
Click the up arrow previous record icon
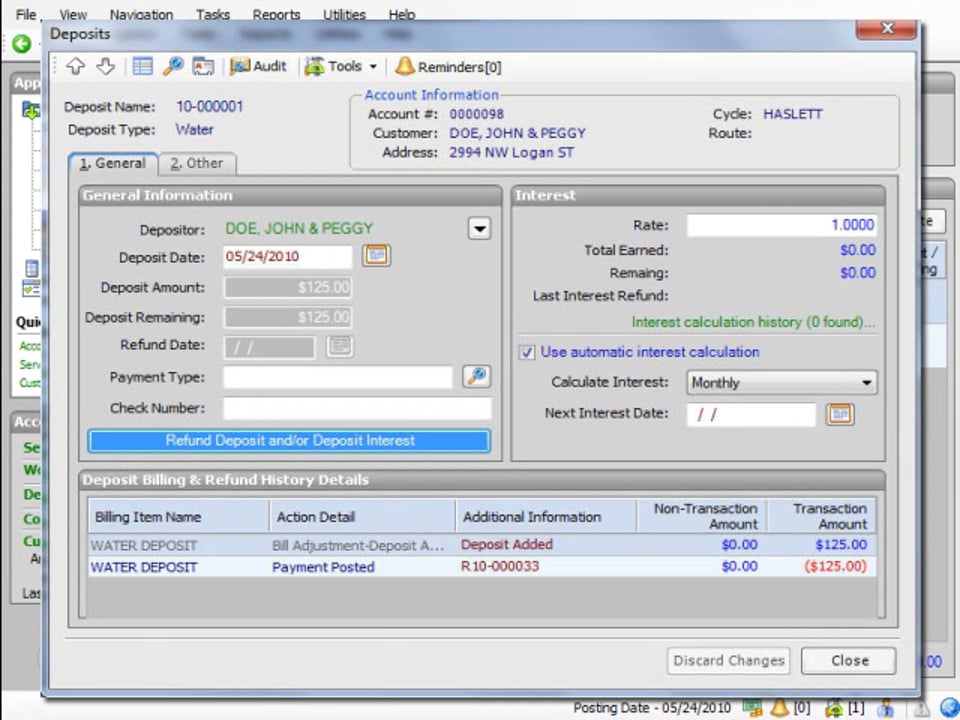[76, 67]
